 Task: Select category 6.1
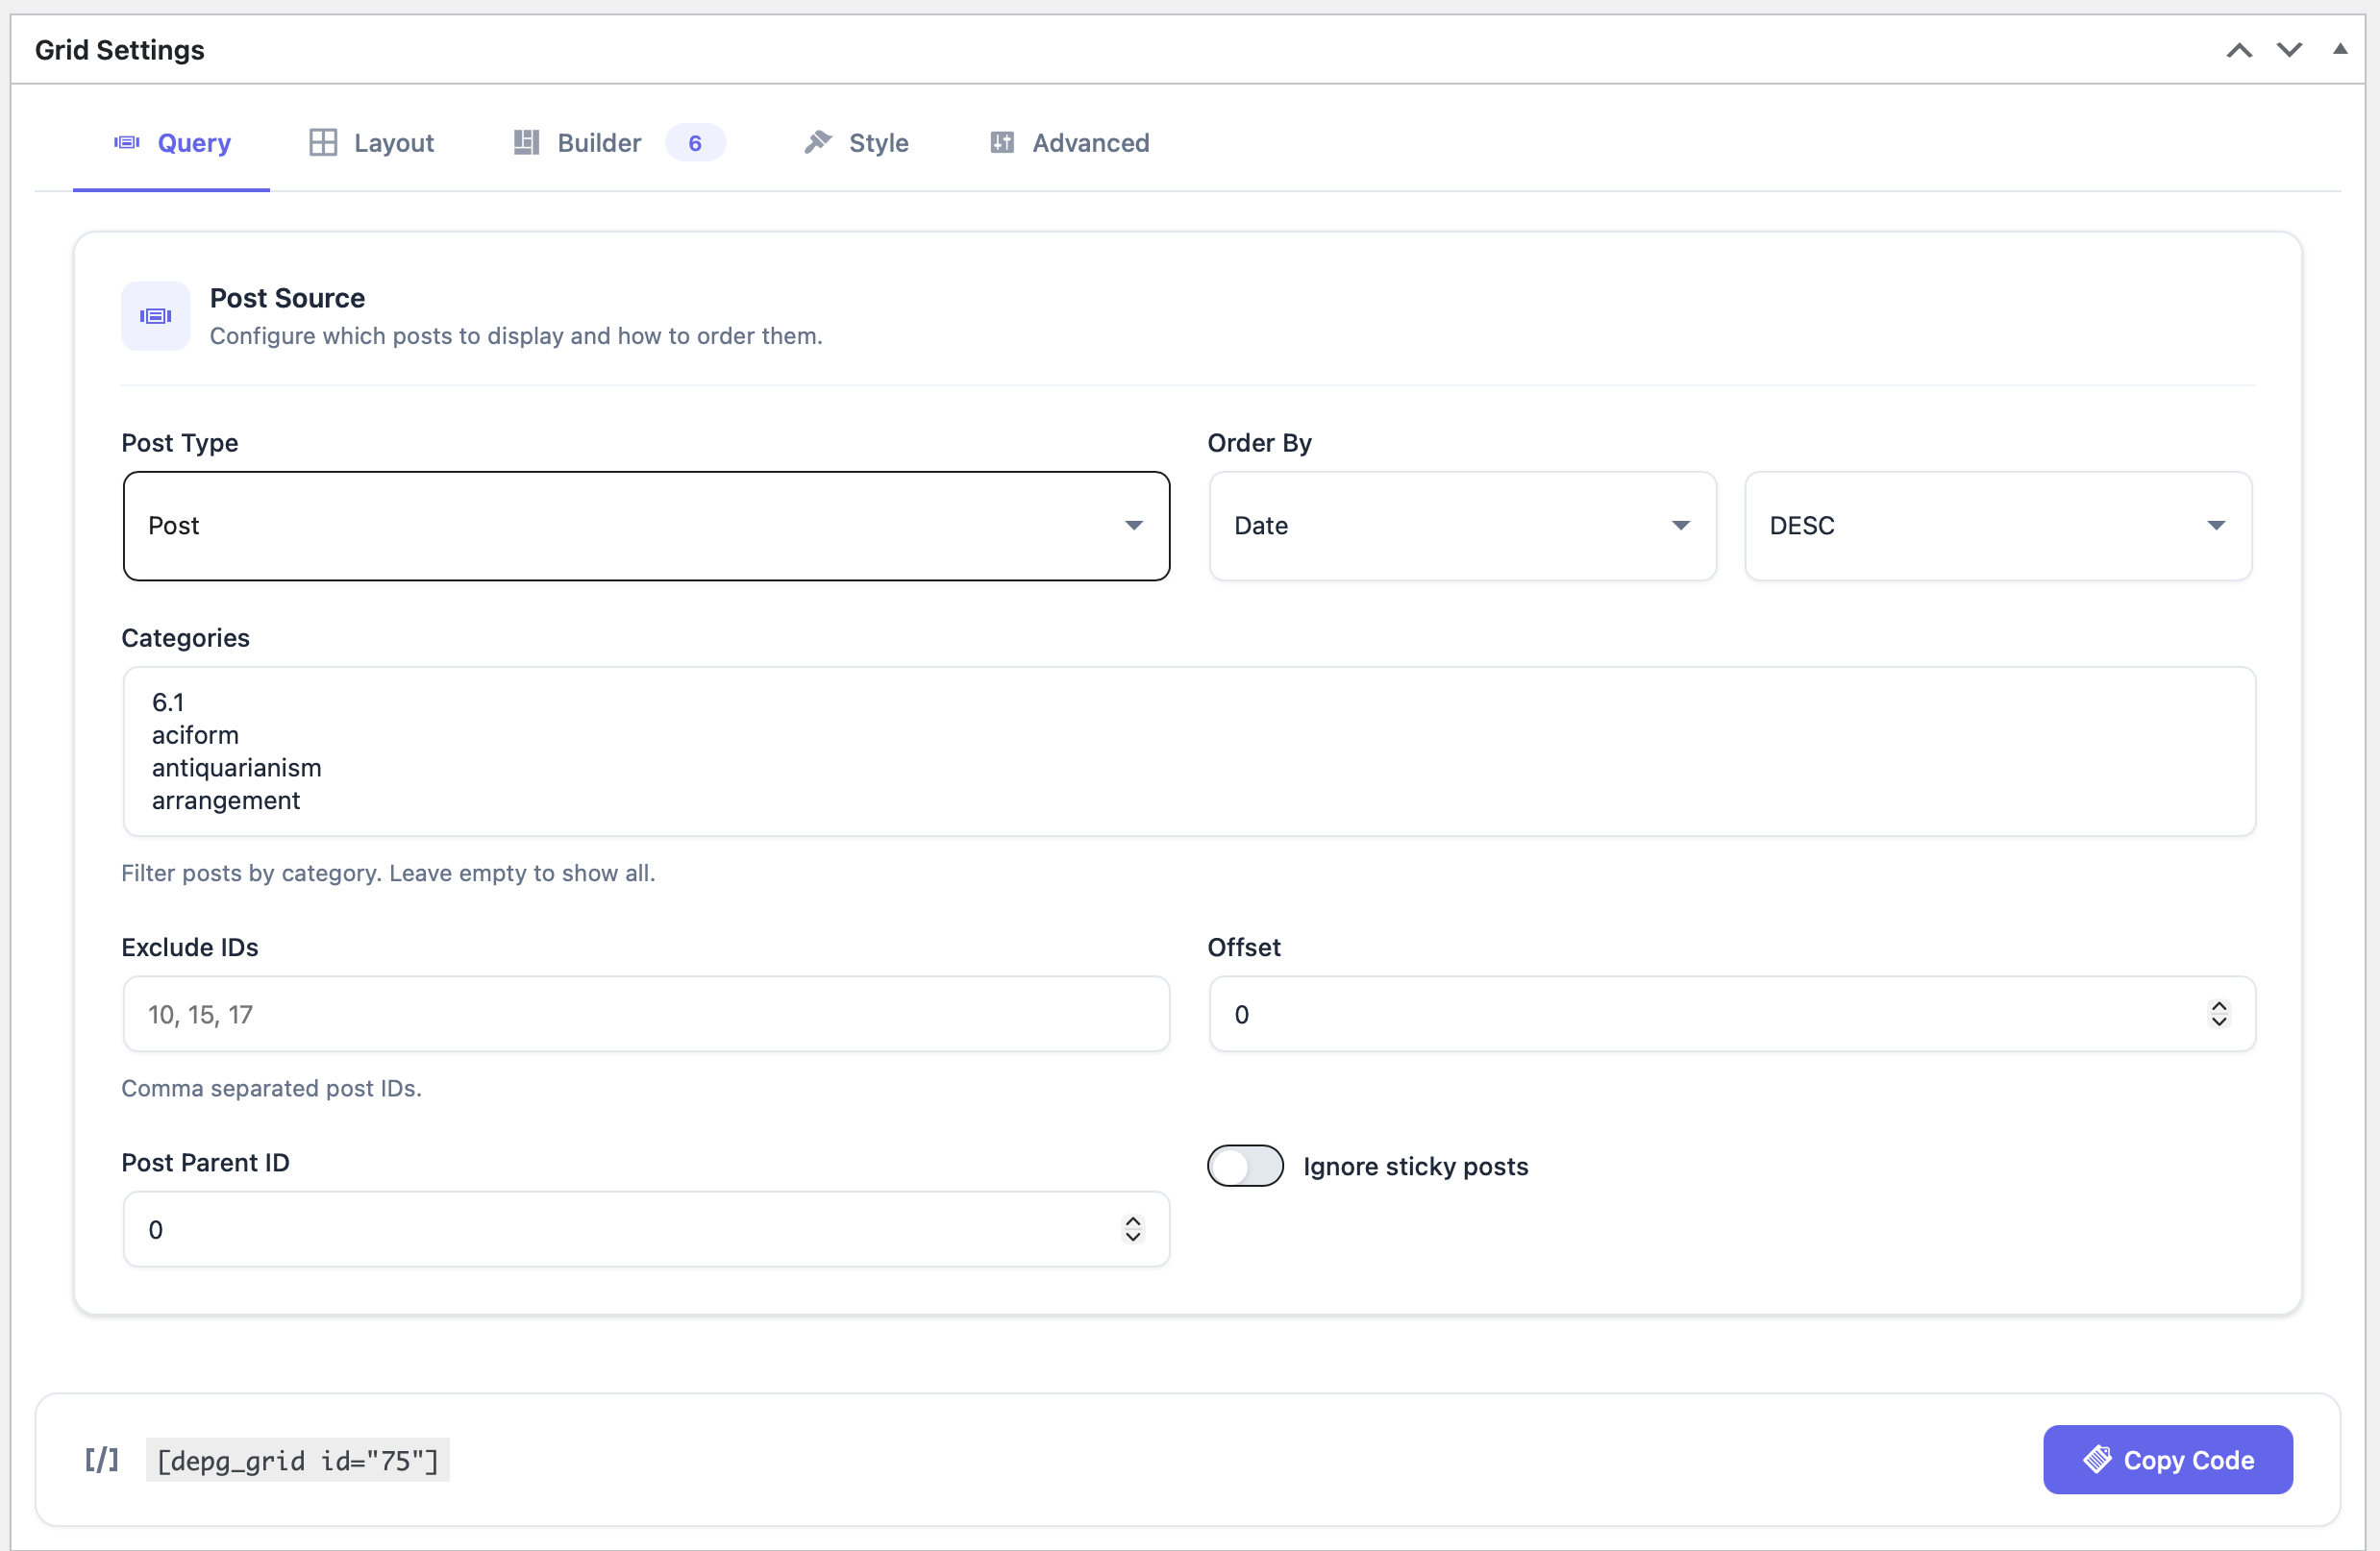click(x=169, y=702)
